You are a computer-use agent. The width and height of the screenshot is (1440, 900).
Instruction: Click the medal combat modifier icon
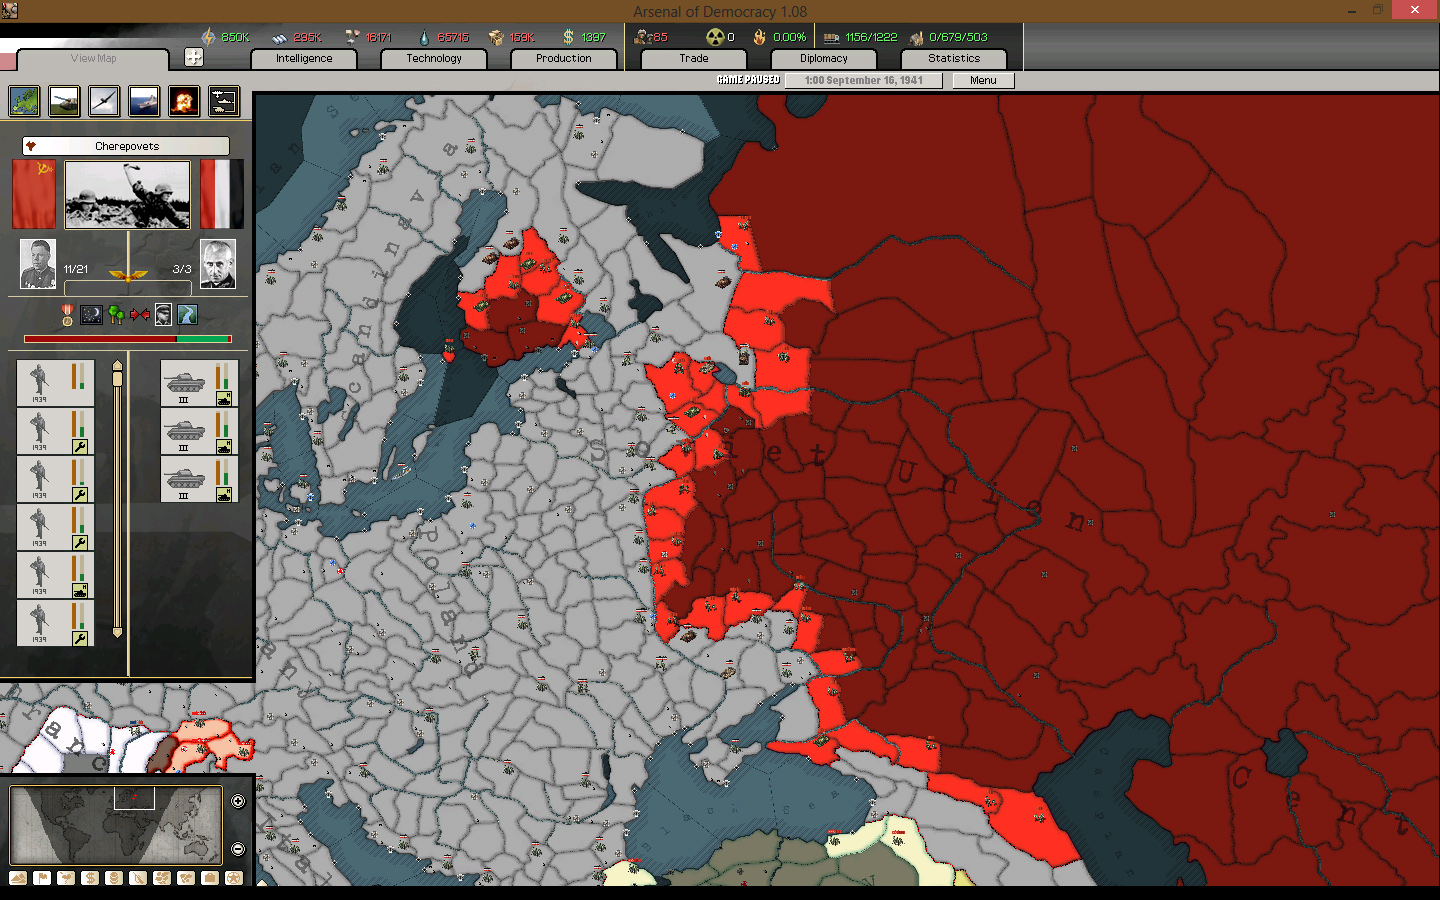[67, 315]
